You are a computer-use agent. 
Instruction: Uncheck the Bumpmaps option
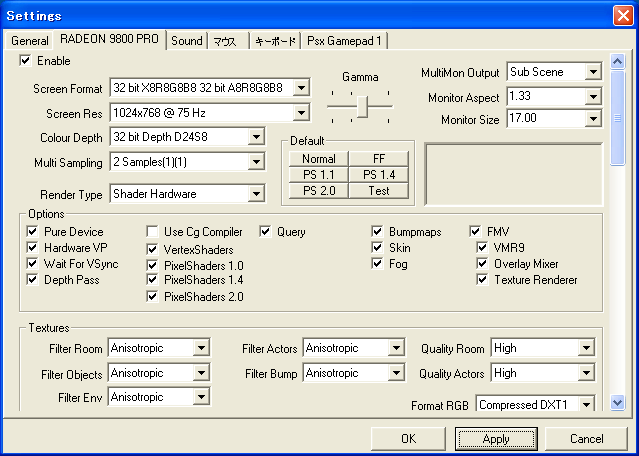378,232
